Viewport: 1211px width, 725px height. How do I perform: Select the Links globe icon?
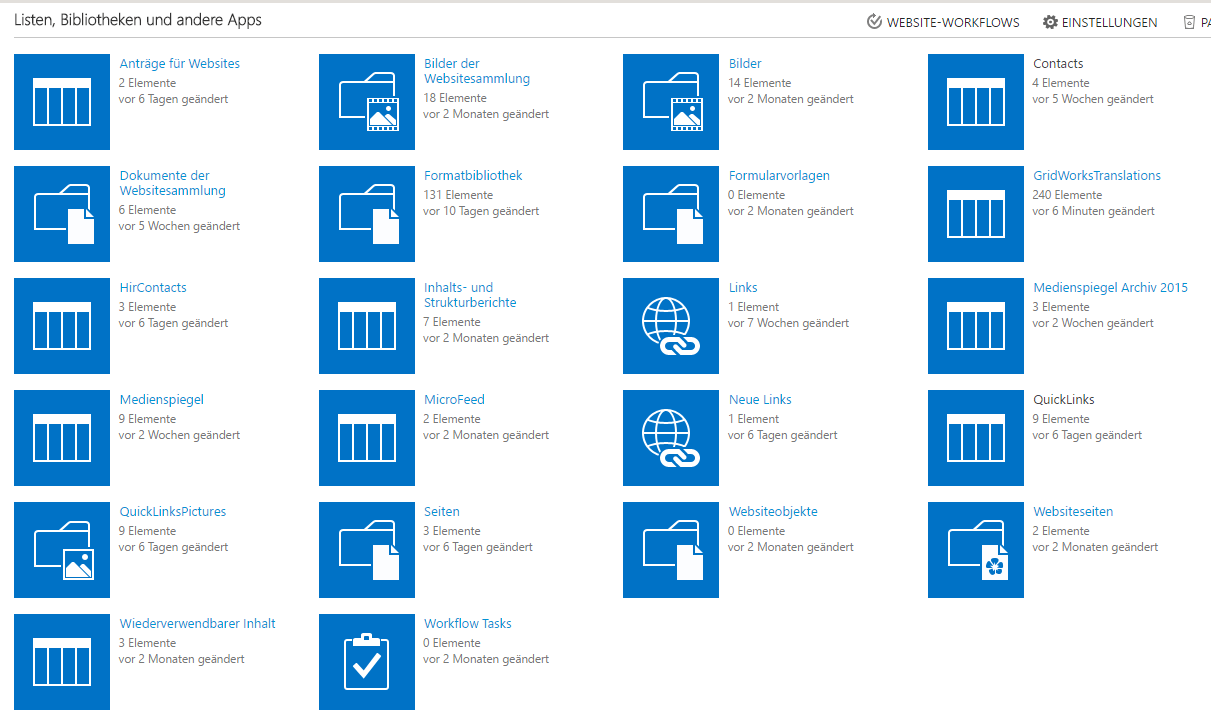(x=670, y=326)
